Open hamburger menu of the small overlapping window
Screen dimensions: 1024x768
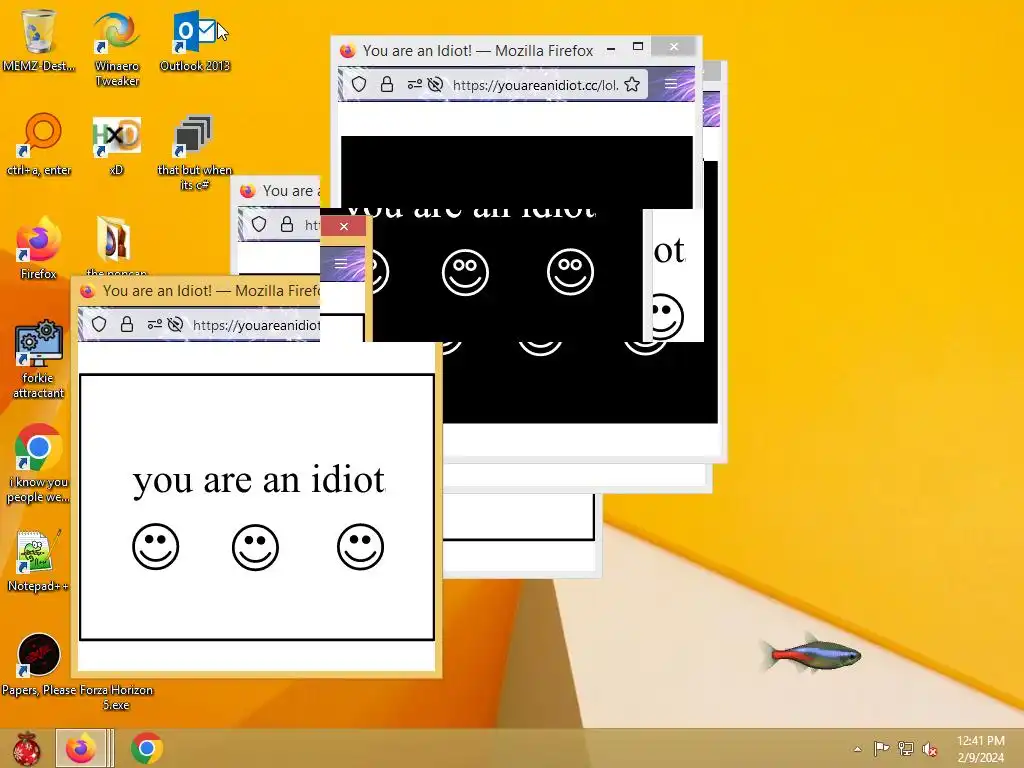point(341,263)
